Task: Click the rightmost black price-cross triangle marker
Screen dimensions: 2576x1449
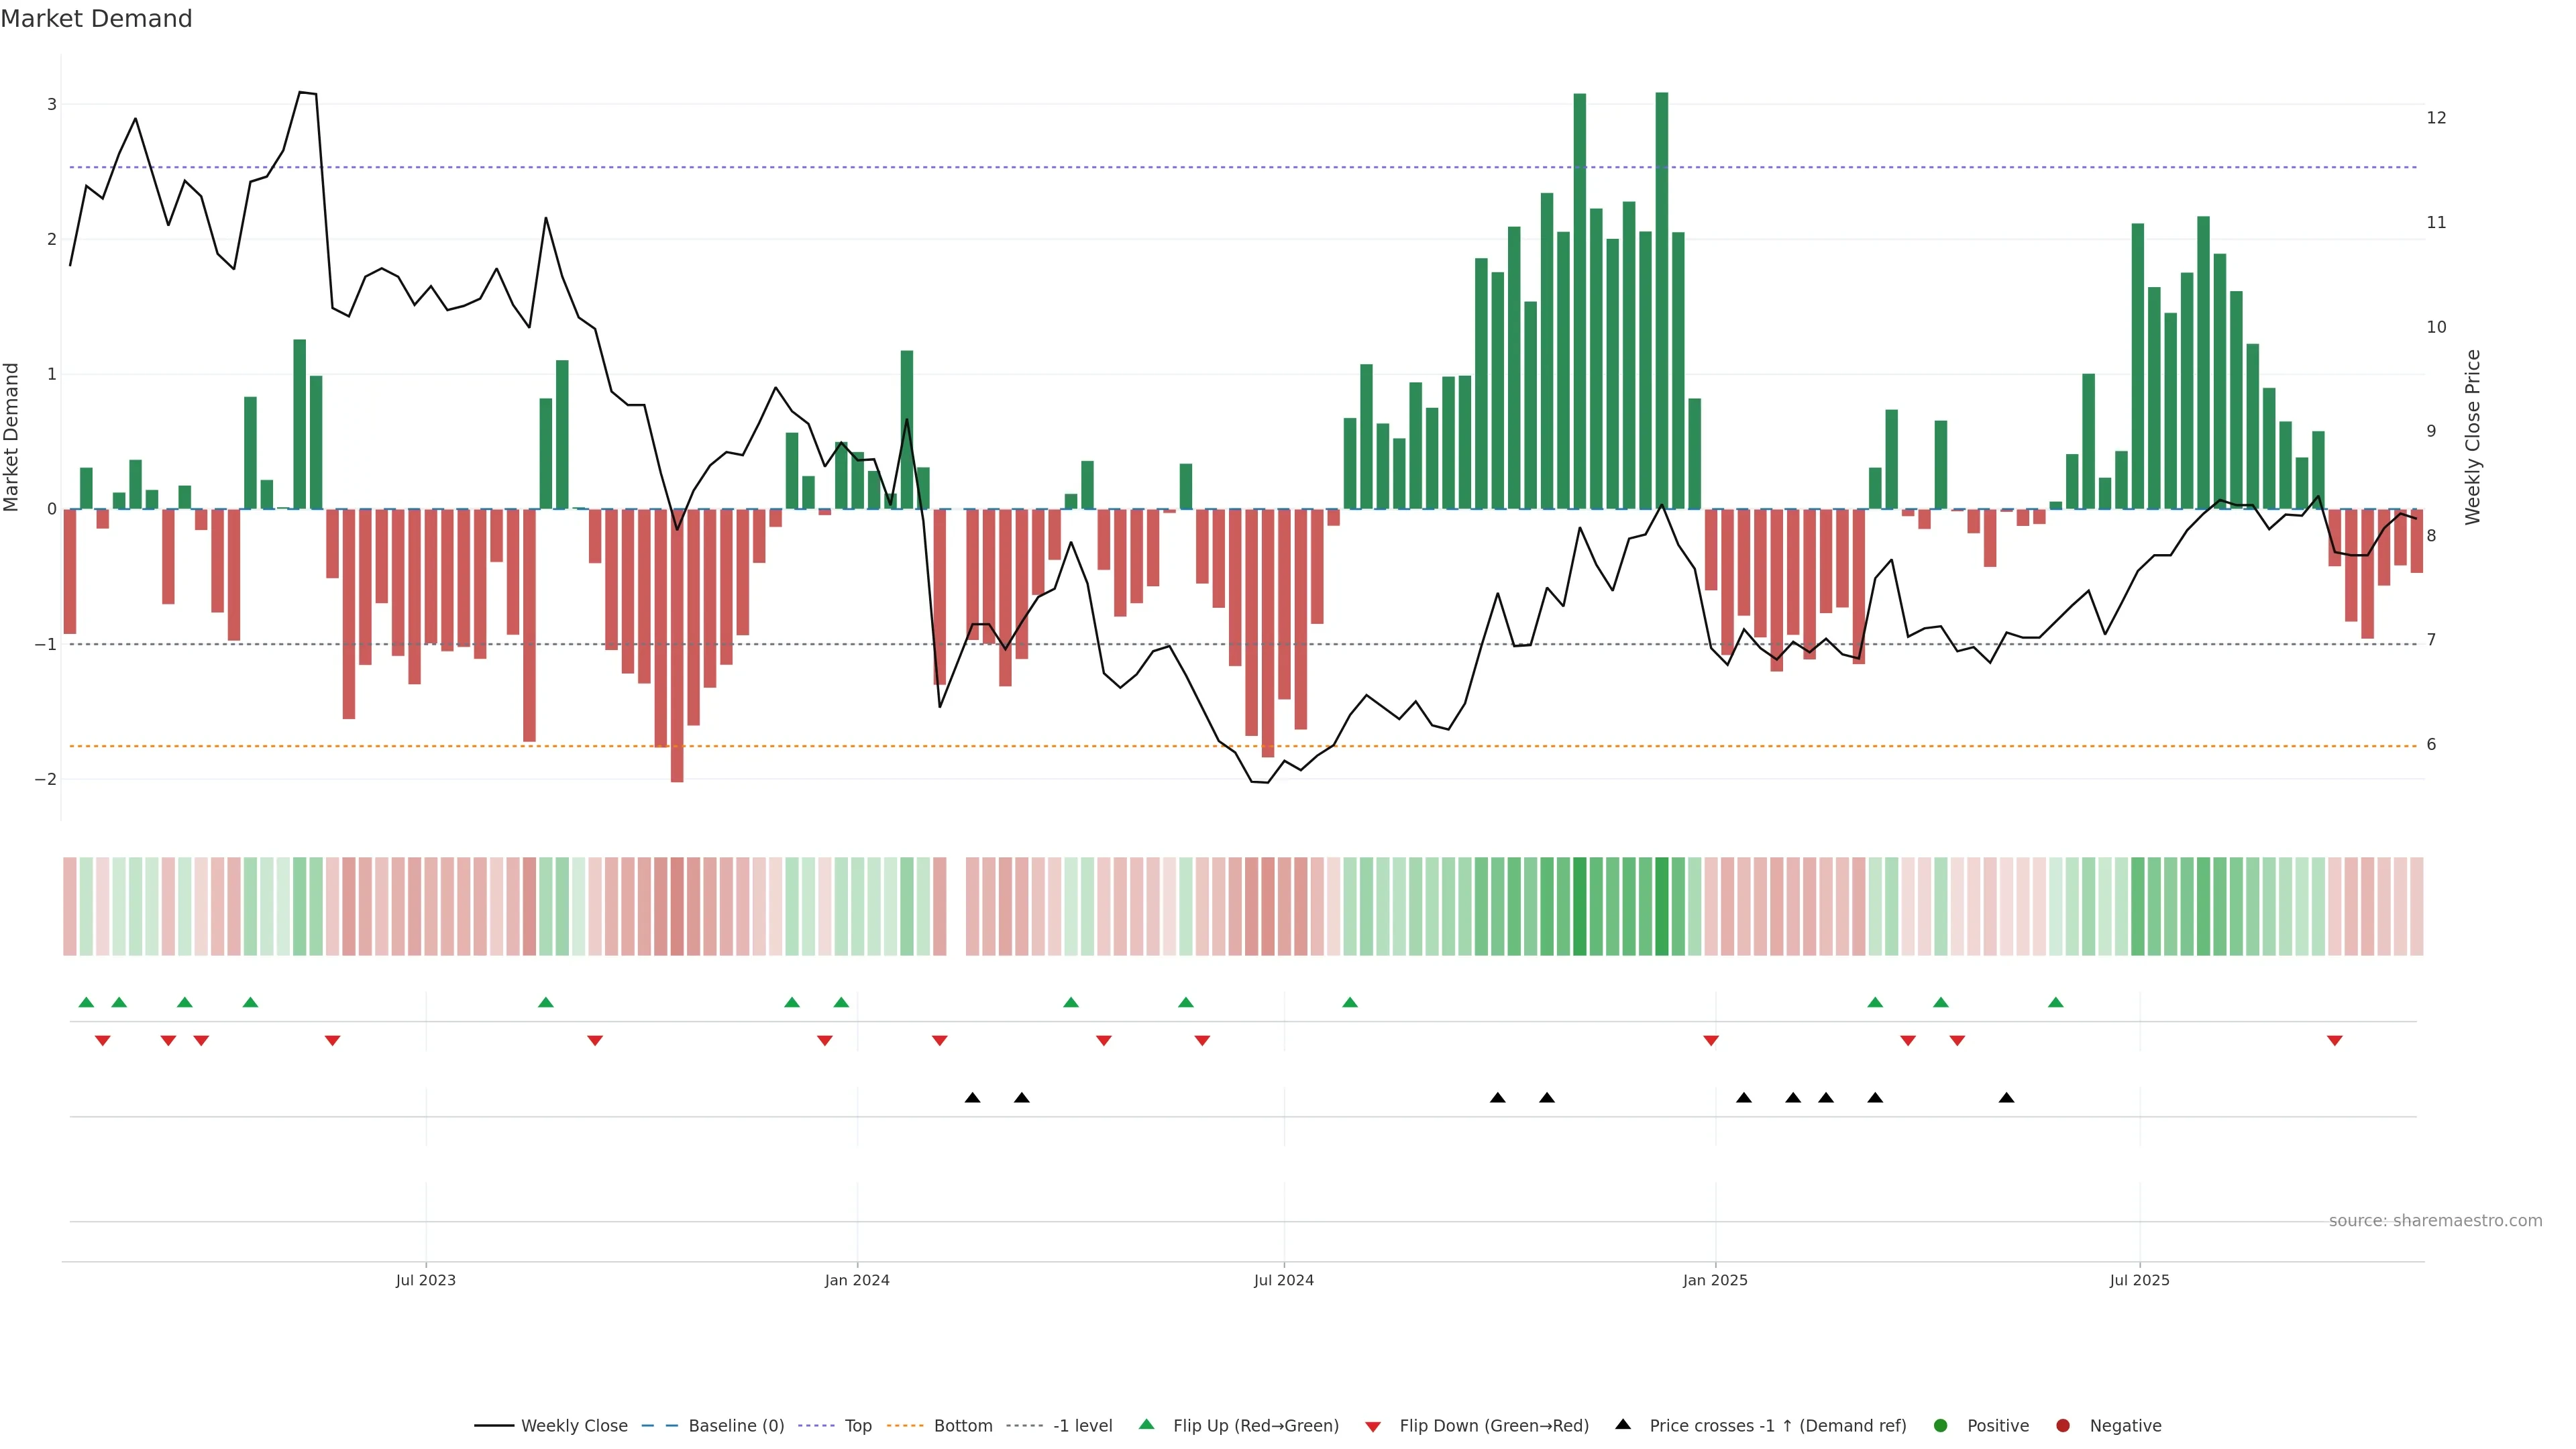Action: click(x=2006, y=1098)
